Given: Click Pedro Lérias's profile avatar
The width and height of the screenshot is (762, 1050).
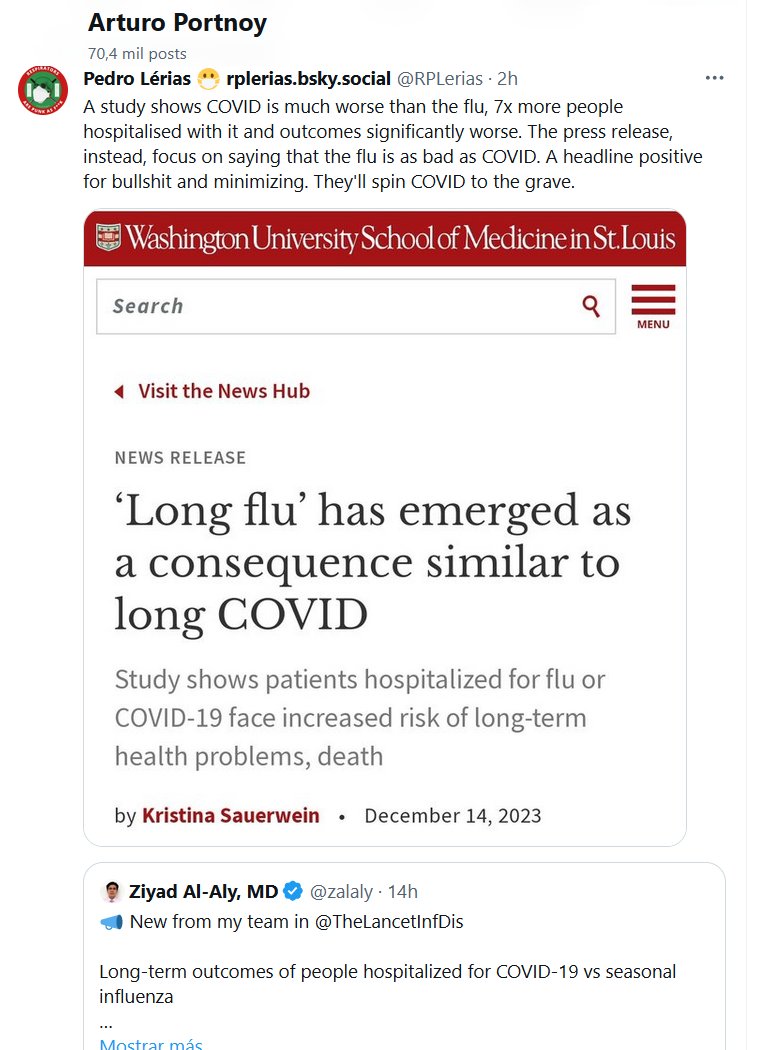Looking at the screenshot, I should (42, 91).
